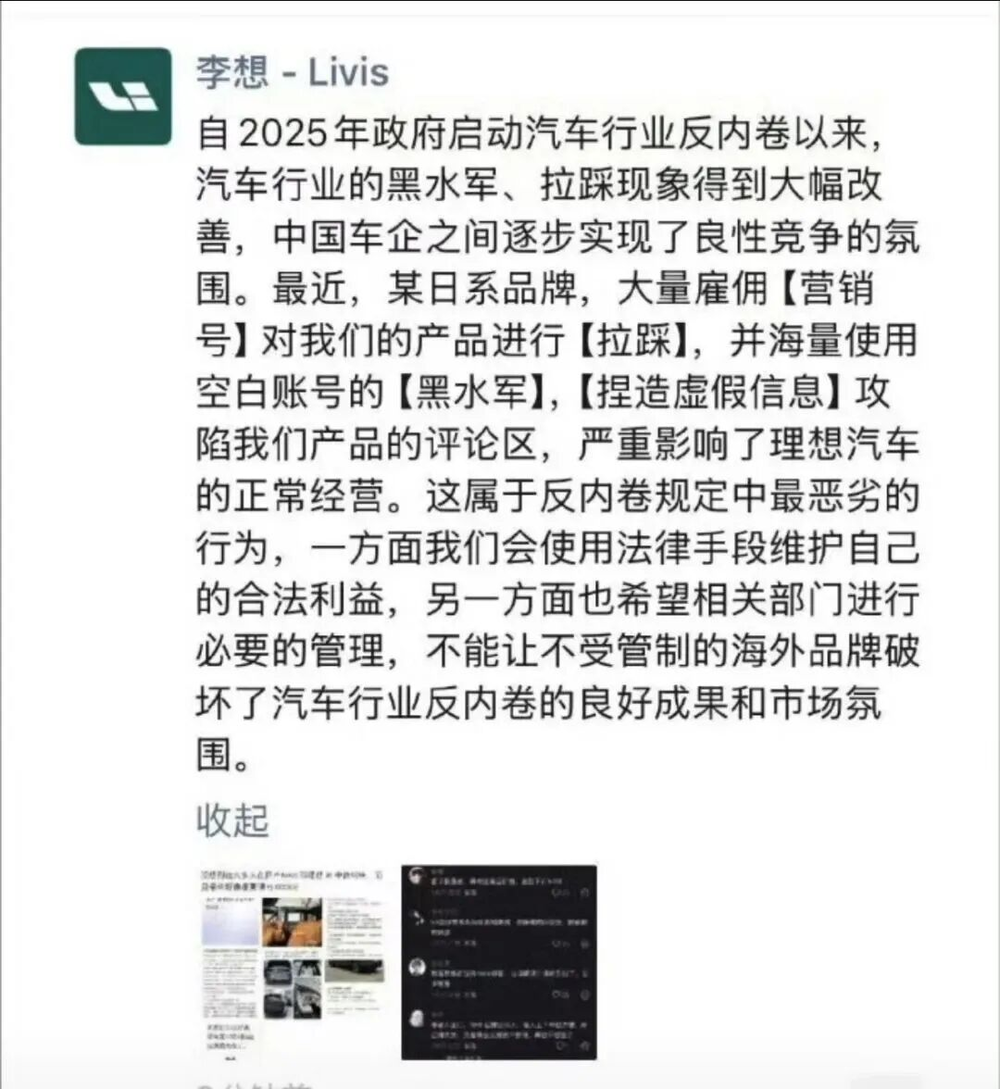Select second commenter avatar in dark screenshot
The width and height of the screenshot is (1000, 1089).
coord(418,918)
